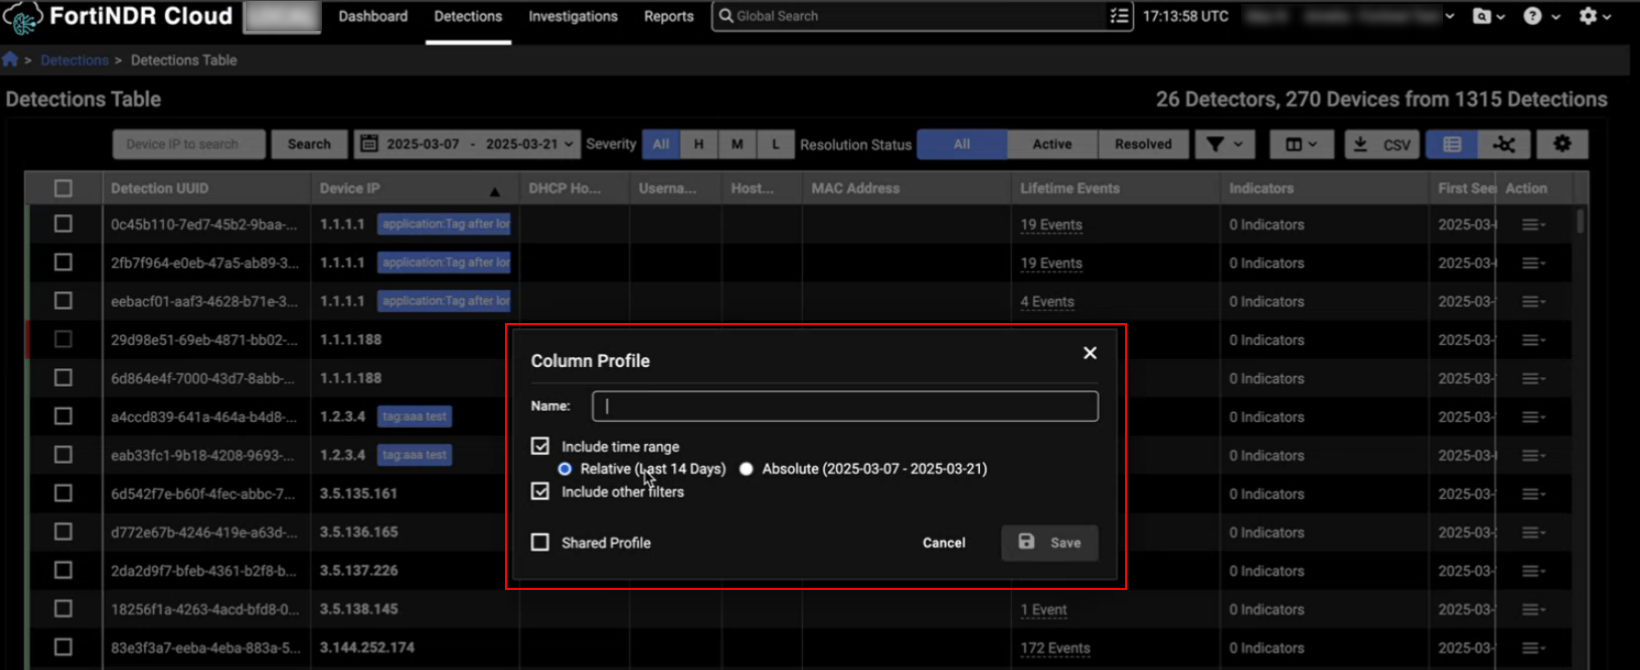Filter Resolution Status to Active
The width and height of the screenshot is (1640, 670).
click(x=1052, y=144)
